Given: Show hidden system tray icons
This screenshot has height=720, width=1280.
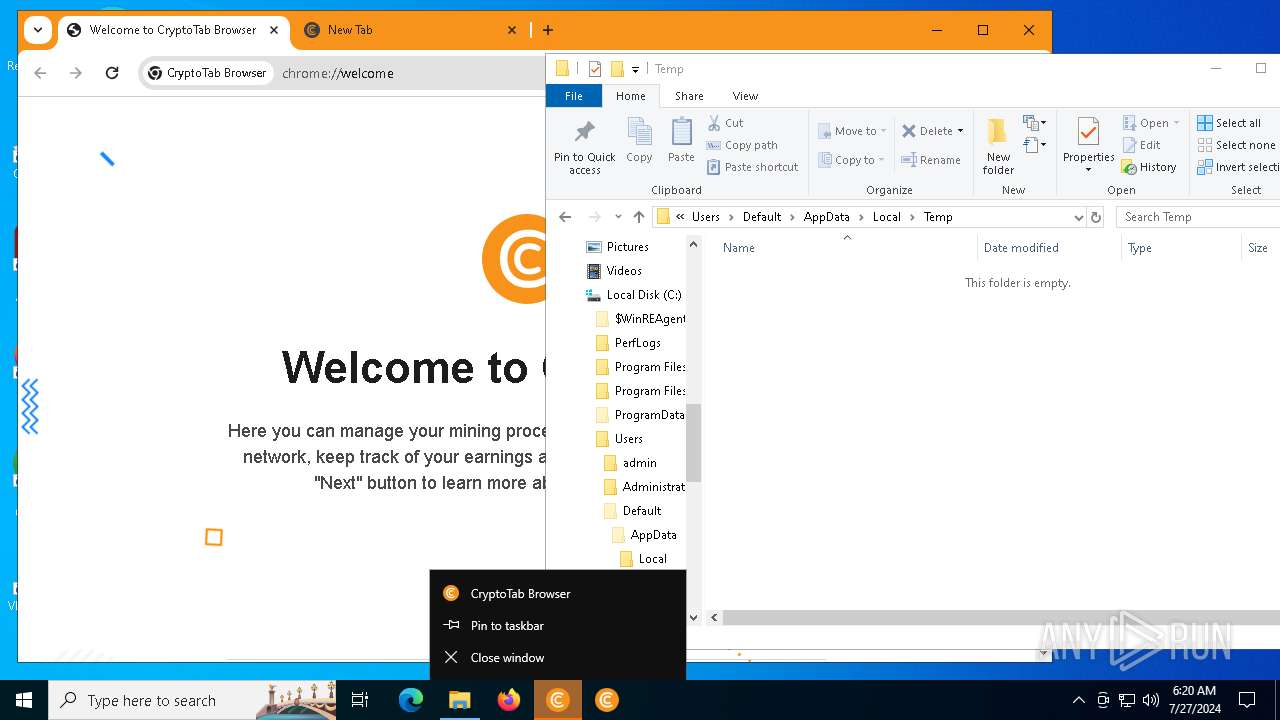Looking at the screenshot, I should pos(1078,700).
